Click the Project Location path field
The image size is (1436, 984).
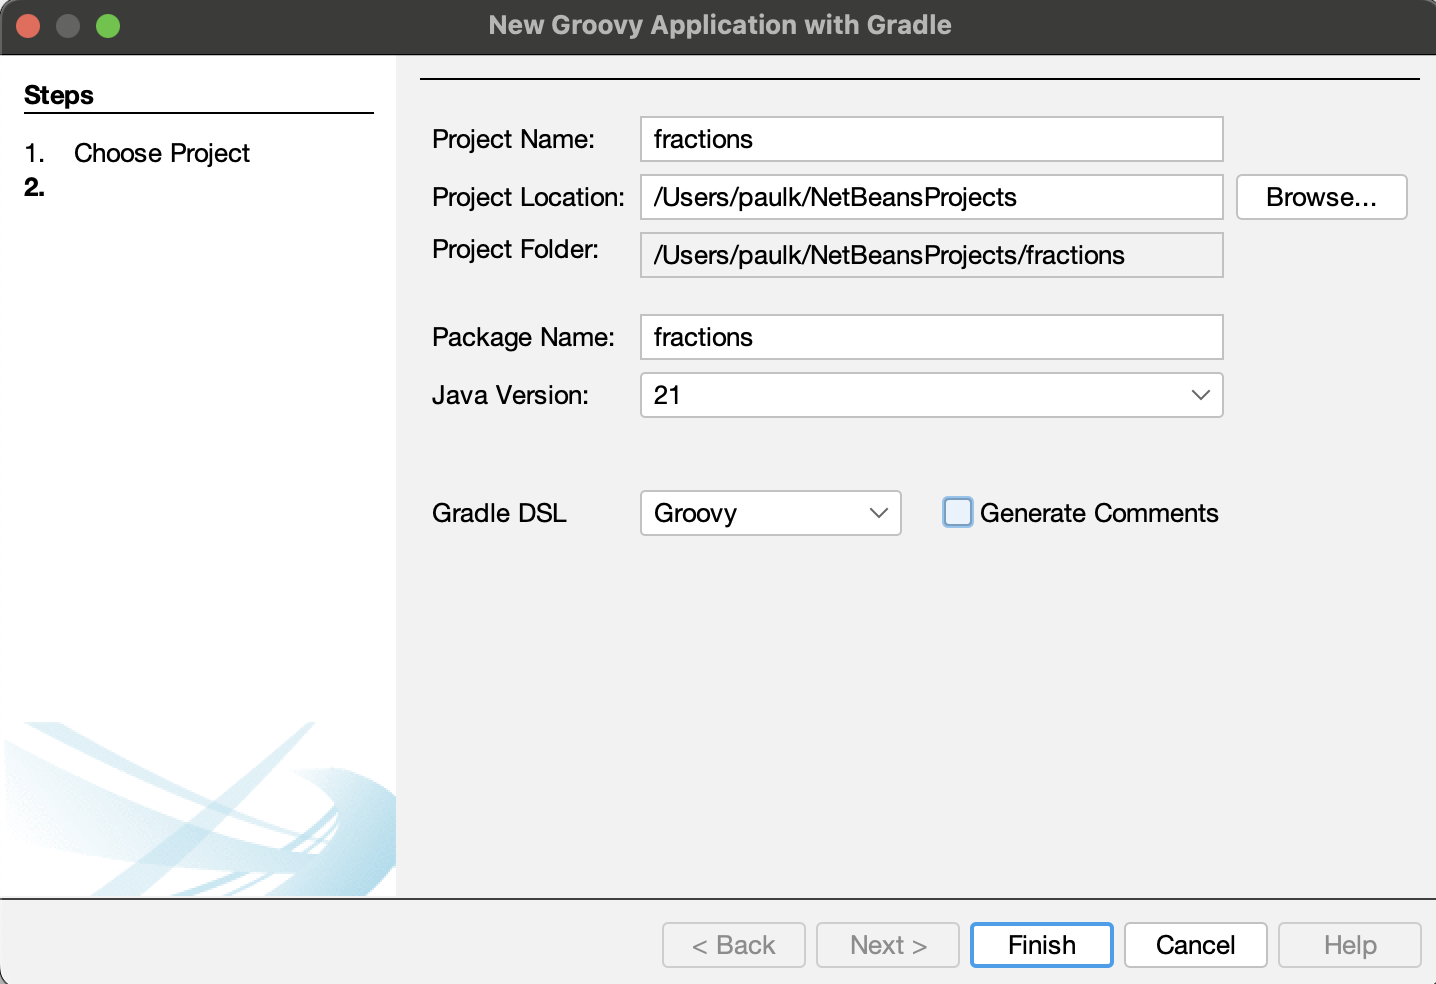[930, 197]
